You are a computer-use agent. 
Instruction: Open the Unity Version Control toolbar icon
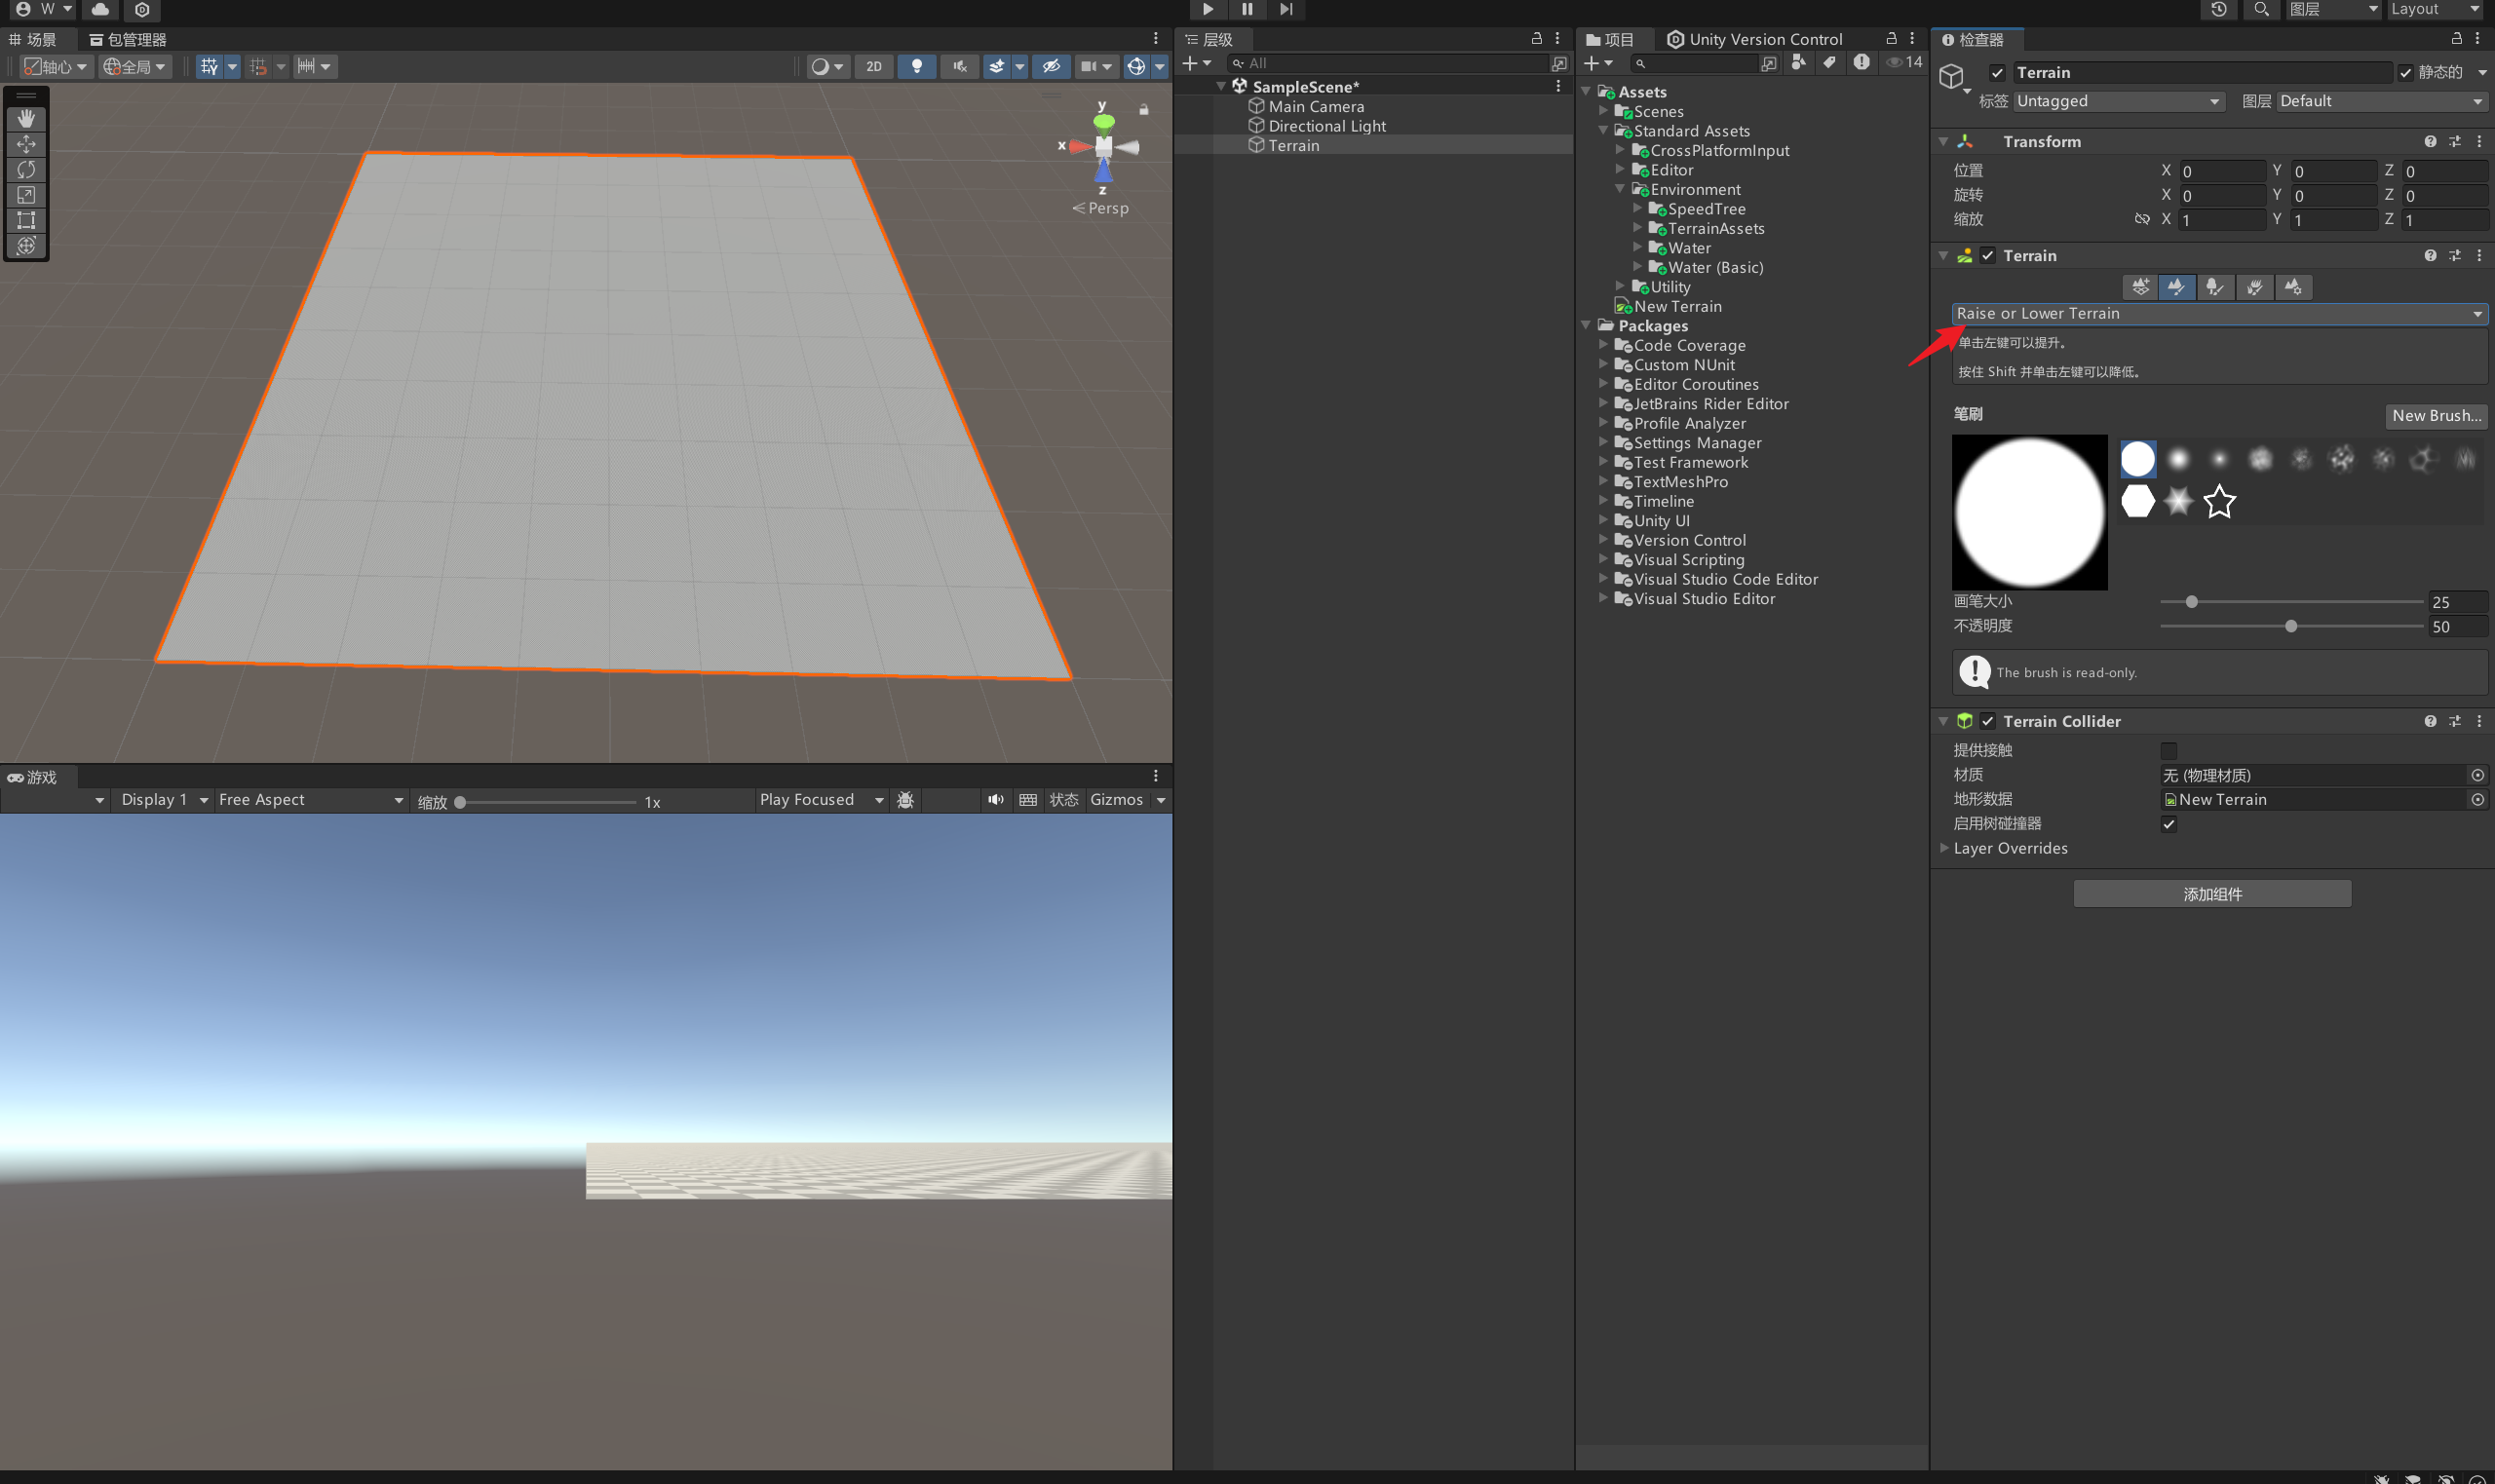point(142,9)
